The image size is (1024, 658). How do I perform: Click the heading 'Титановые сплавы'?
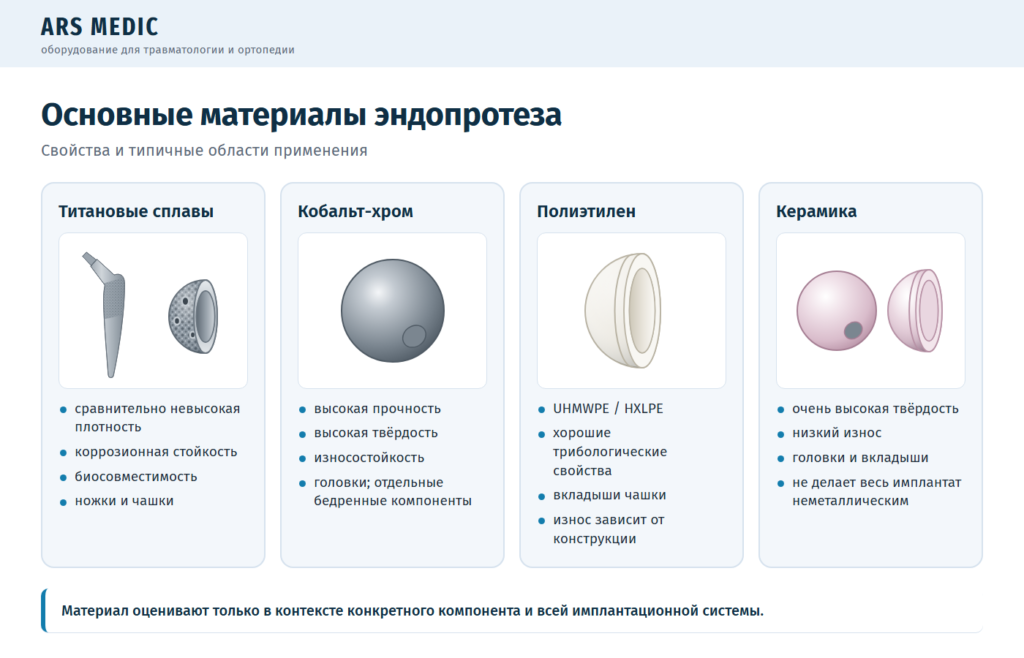(136, 212)
